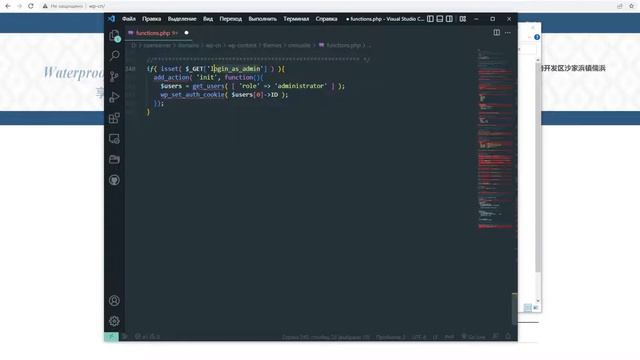Image resolution: width=640 pixels, height=360 pixels.
Task: Click the code minimap on the right
Action: [x=494, y=139]
